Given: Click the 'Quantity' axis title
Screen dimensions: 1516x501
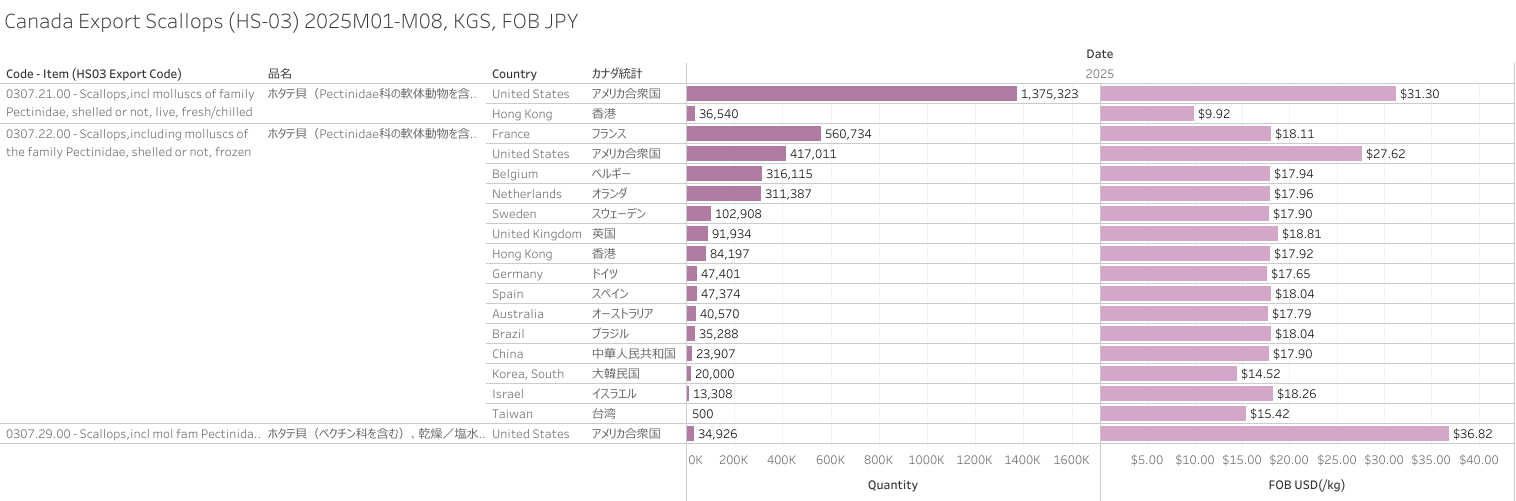Looking at the screenshot, I should 892,485.
